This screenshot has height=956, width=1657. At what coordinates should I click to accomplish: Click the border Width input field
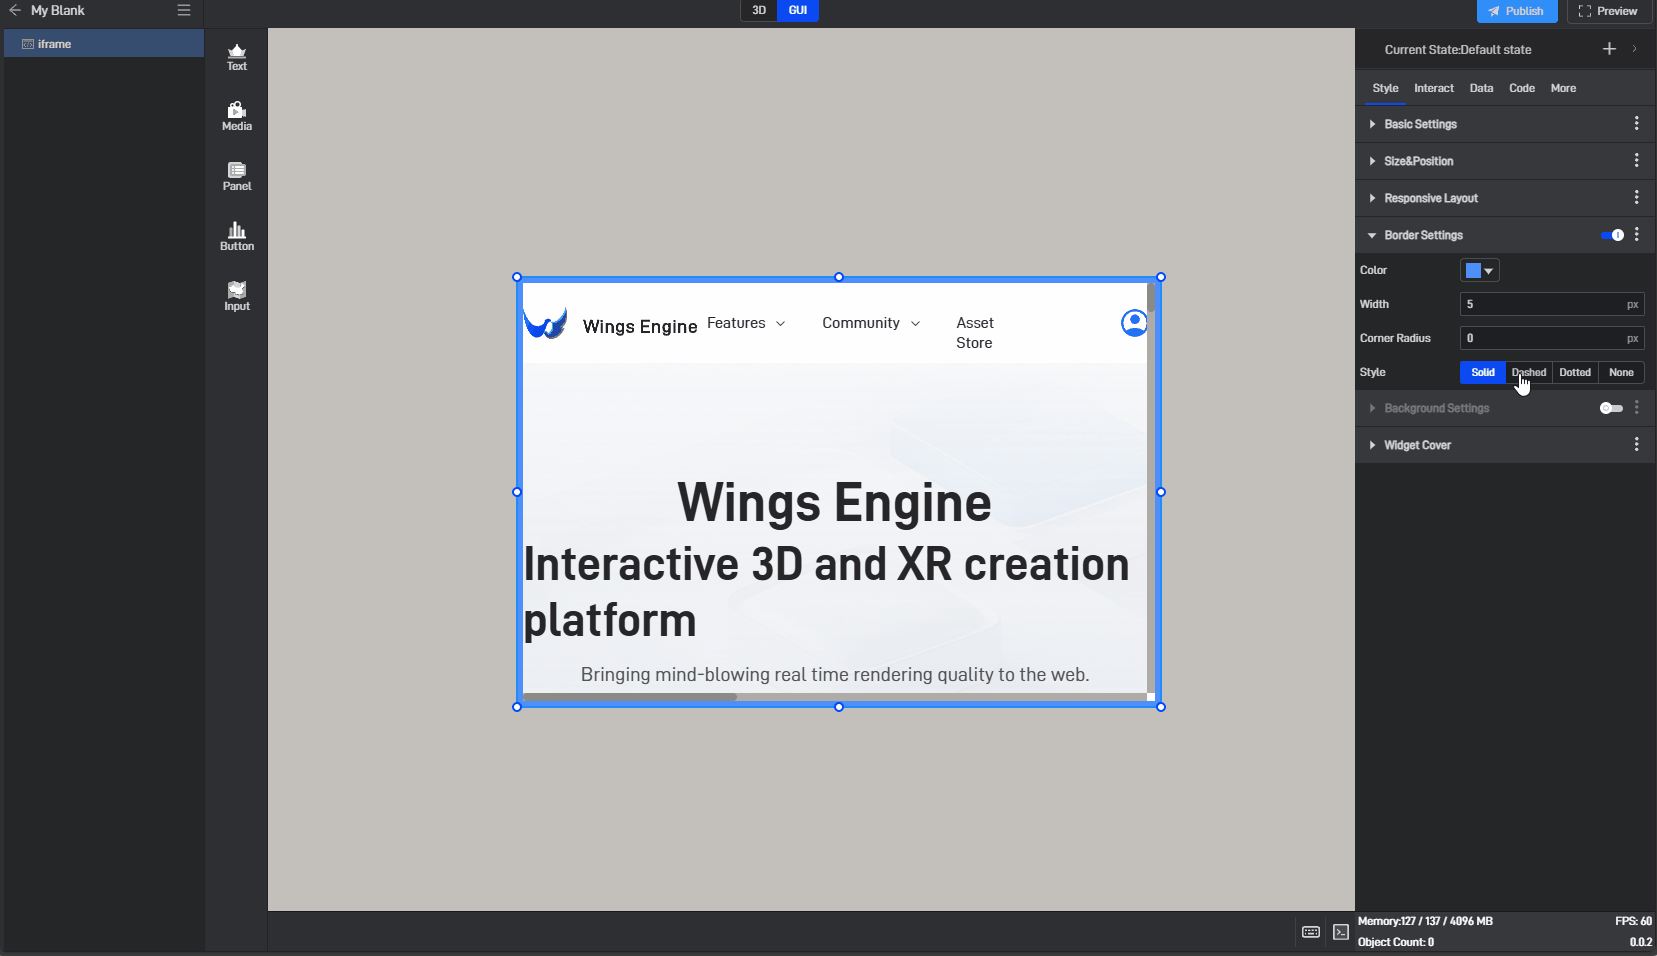point(1552,304)
